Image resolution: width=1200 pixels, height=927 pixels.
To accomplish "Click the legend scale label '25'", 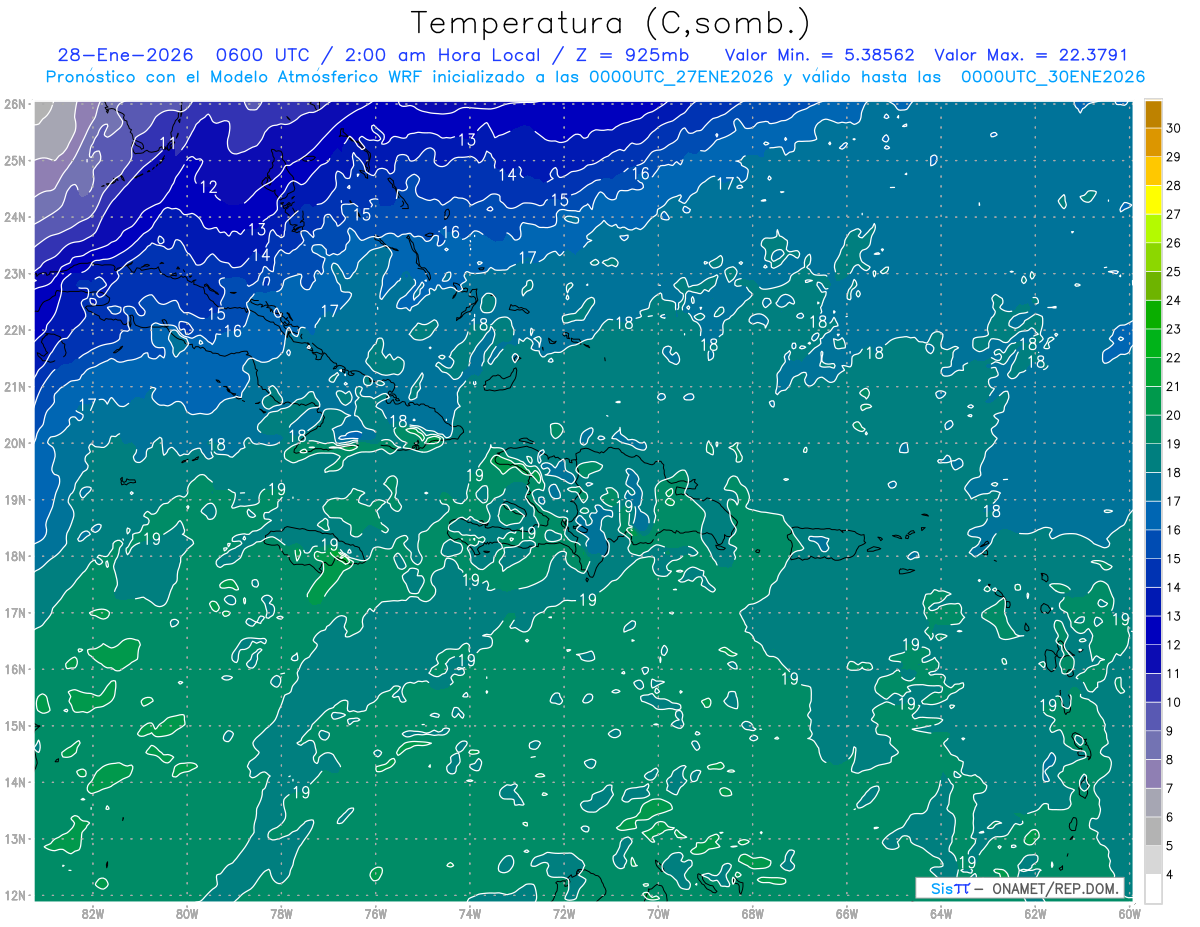I will pos(1174,272).
